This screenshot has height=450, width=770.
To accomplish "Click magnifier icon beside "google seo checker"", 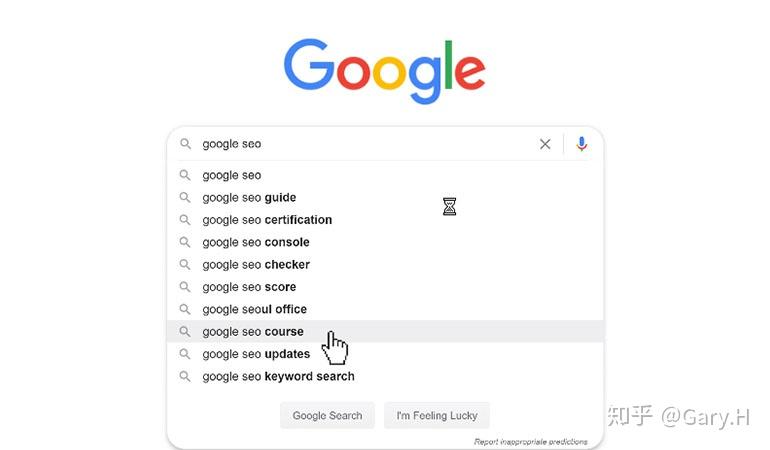I will point(185,264).
